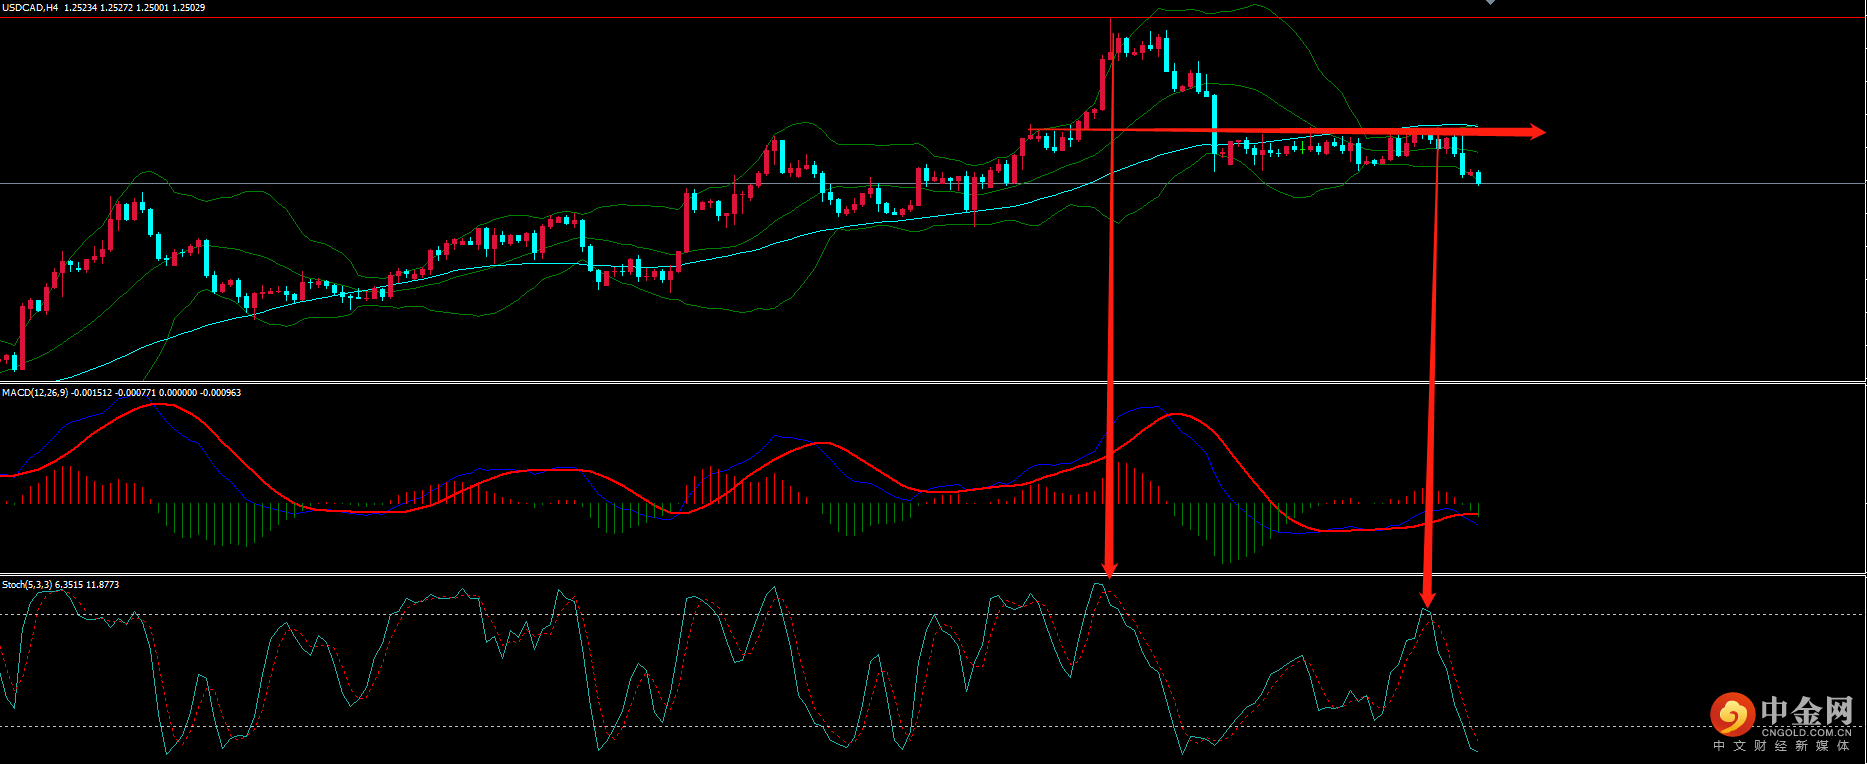Click the Stochastic value 11.8773
Screen dimensions: 1867x764
coord(102,585)
